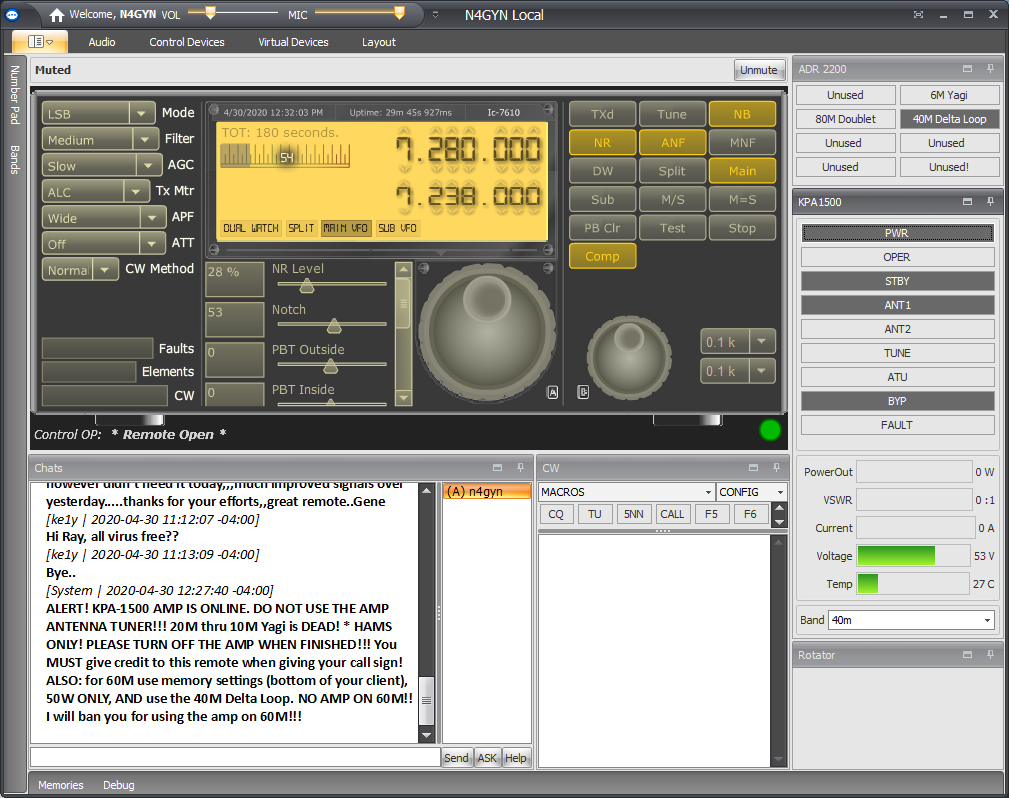The width and height of the screenshot is (1010, 798).
Task: Open the Audio menu
Action: click(x=102, y=42)
